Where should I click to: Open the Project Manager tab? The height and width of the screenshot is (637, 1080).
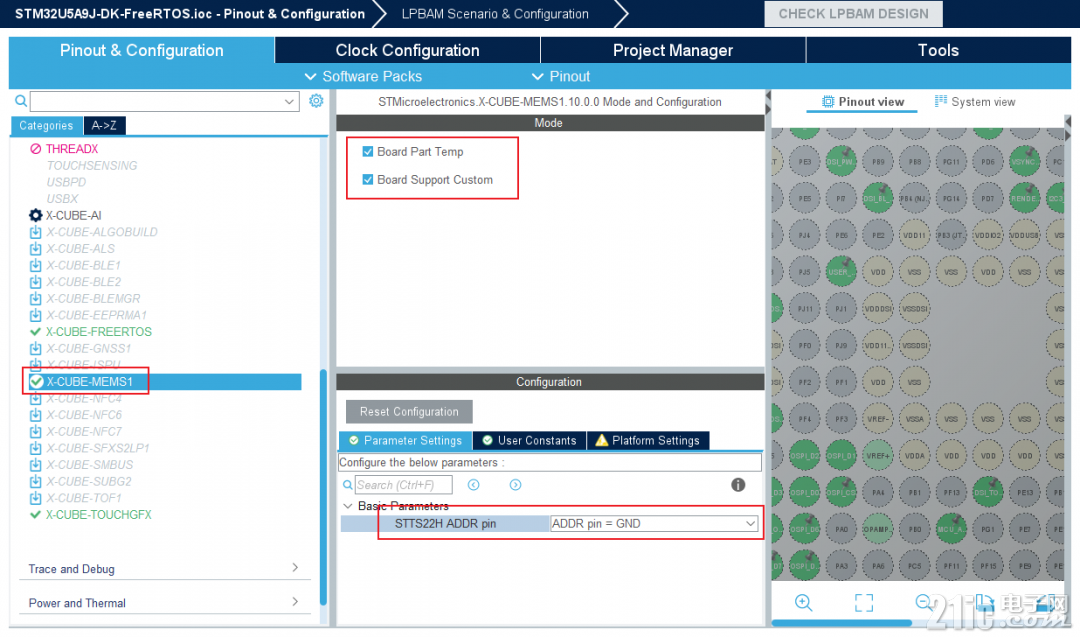pyautogui.click(x=673, y=50)
